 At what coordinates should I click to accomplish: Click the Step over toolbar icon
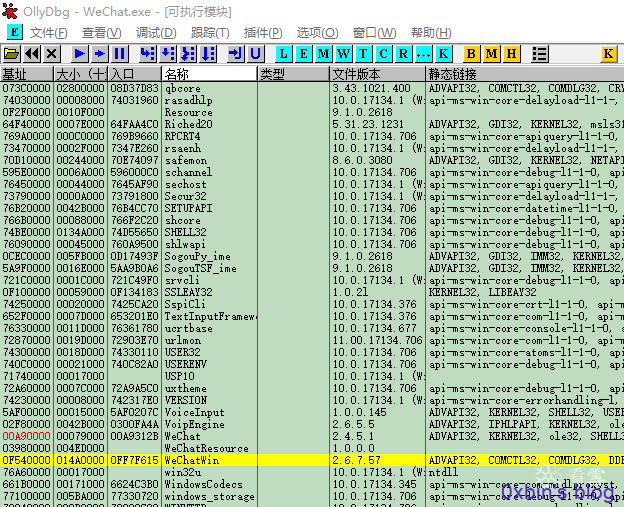(x=168, y=54)
